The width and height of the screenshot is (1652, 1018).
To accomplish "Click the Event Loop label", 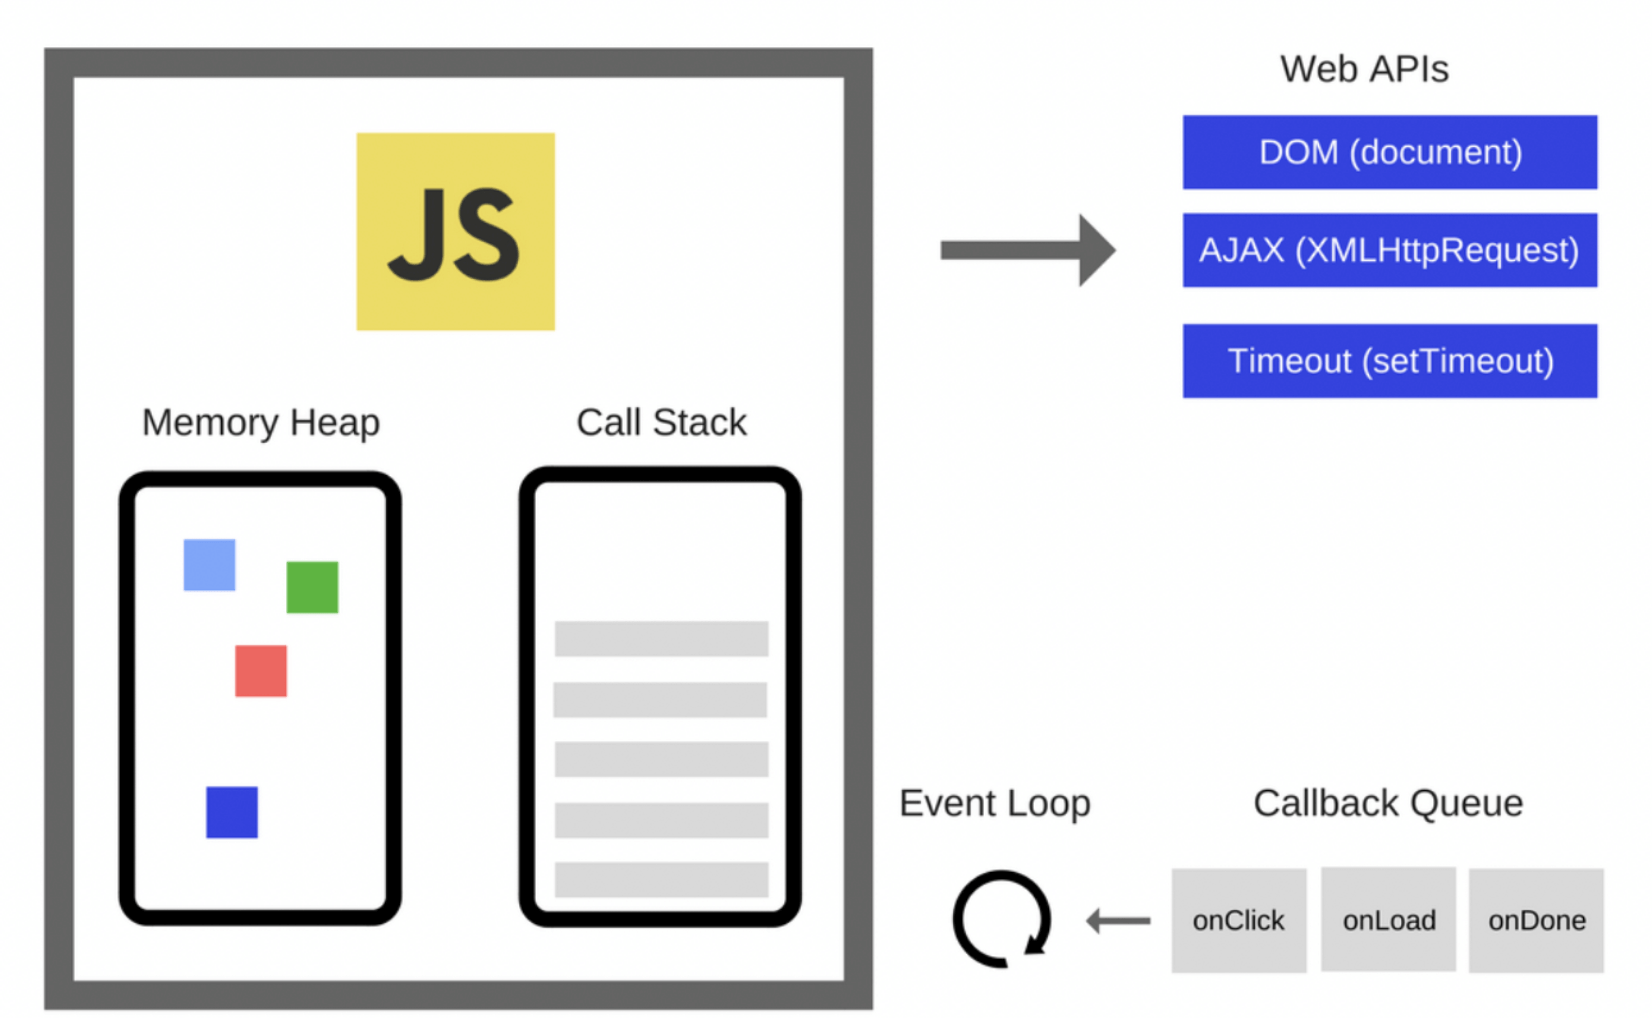I will (995, 803).
